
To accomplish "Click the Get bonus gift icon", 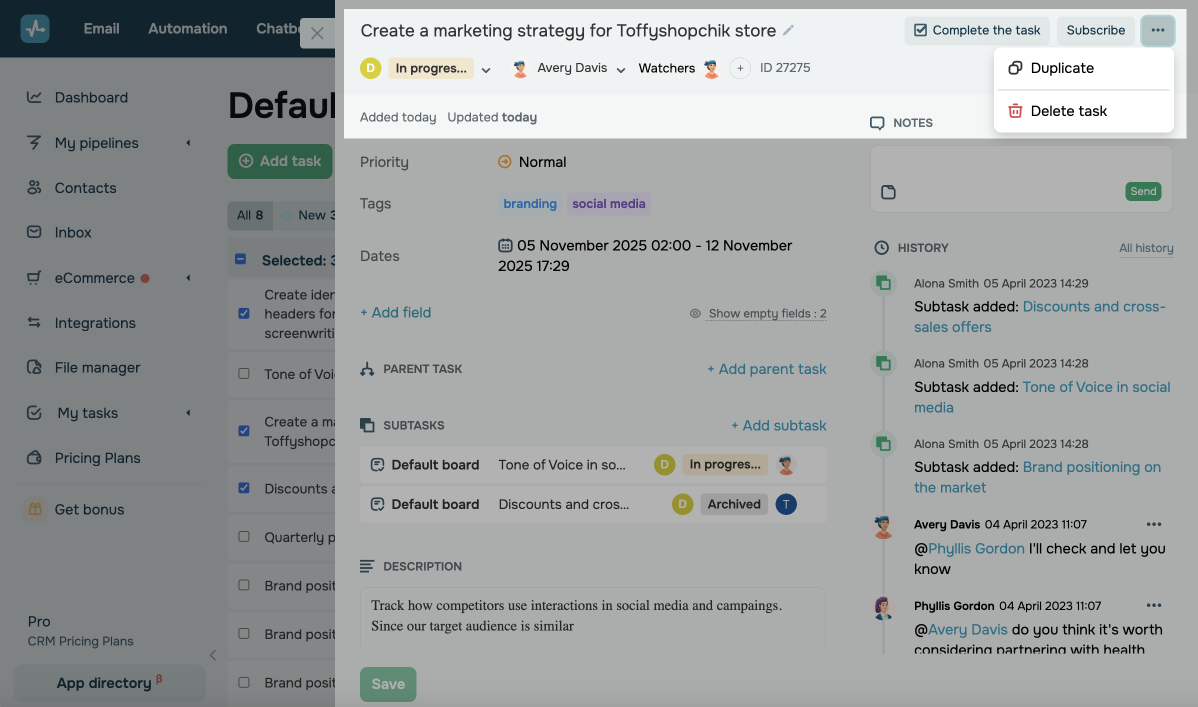I will click(x=35, y=509).
